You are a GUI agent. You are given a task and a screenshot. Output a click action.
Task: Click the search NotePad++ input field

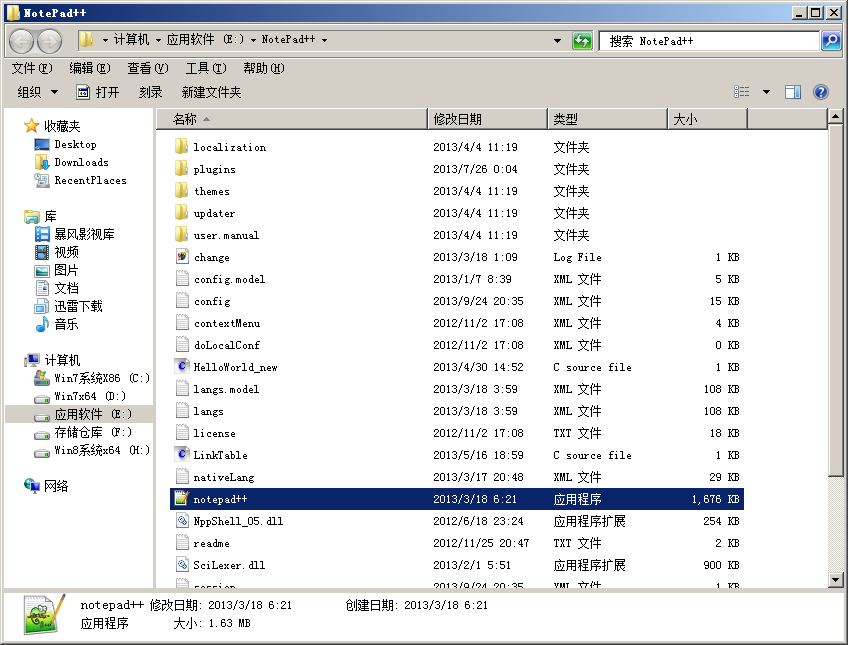click(710, 41)
